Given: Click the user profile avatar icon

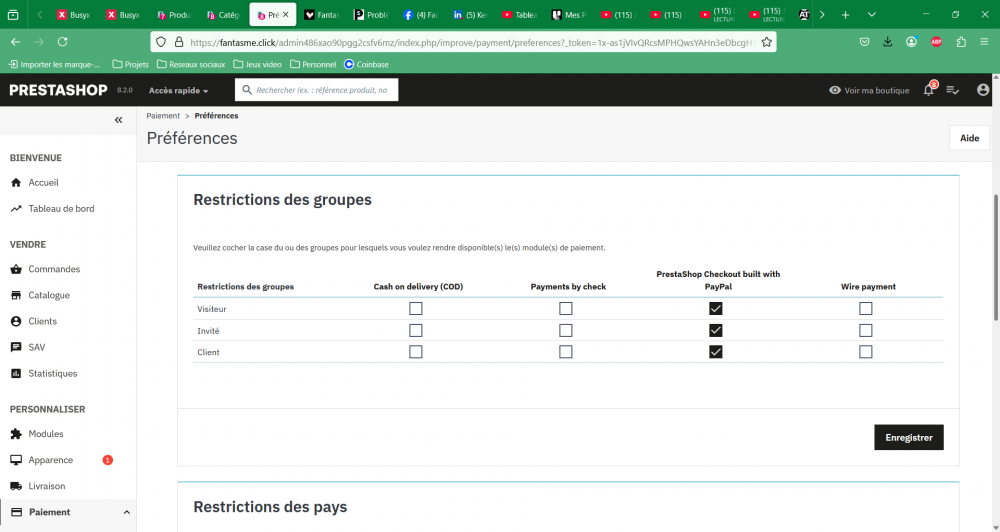Looking at the screenshot, I should [983, 90].
